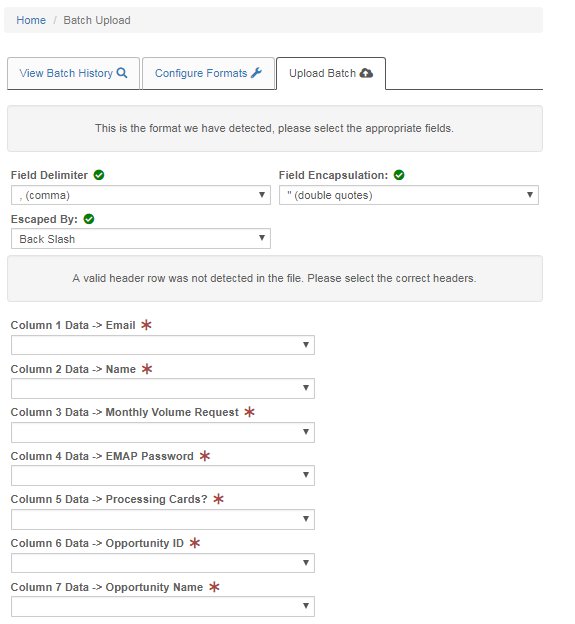This screenshot has width=575, height=624.
Task: Click the green check beside Field Delimiter
Action: tap(99, 175)
